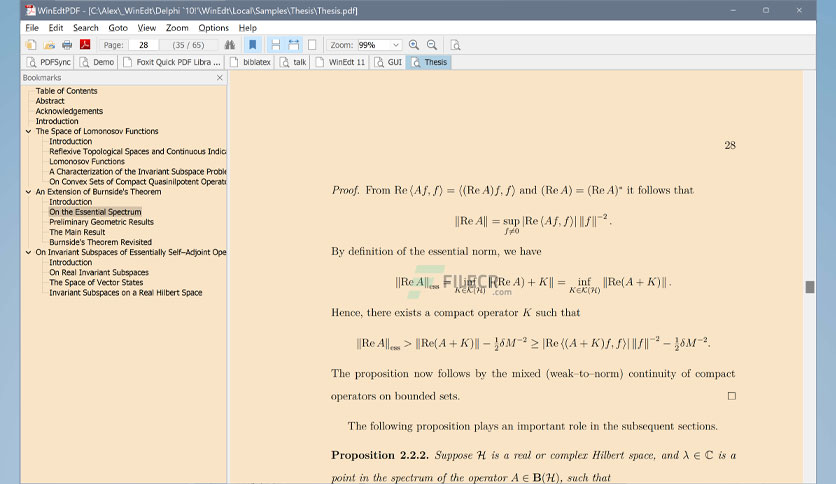Screen dimensions: 836x484
Task: Open the Search menu
Action: tap(86, 28)
